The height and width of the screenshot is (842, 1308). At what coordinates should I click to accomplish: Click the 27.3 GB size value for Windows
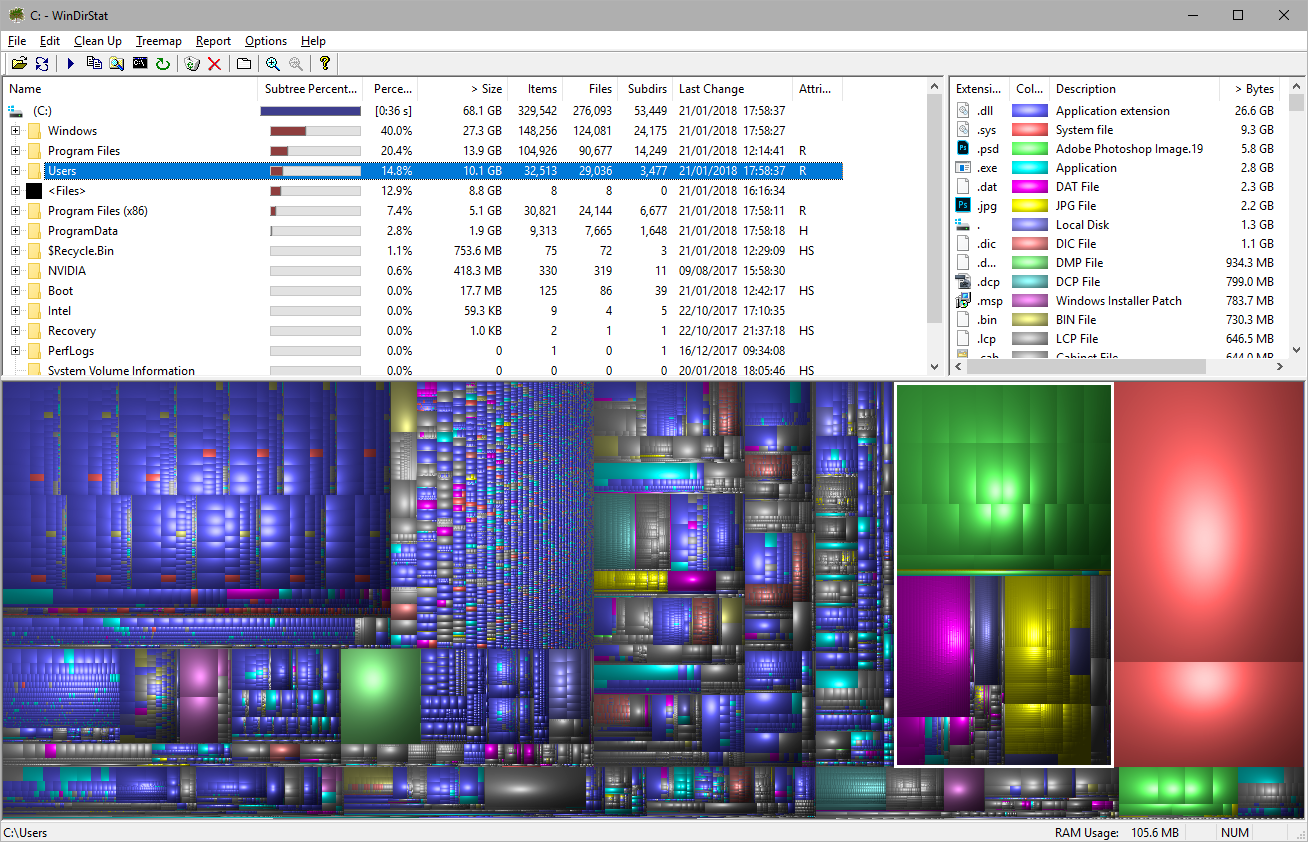point(482,131)
